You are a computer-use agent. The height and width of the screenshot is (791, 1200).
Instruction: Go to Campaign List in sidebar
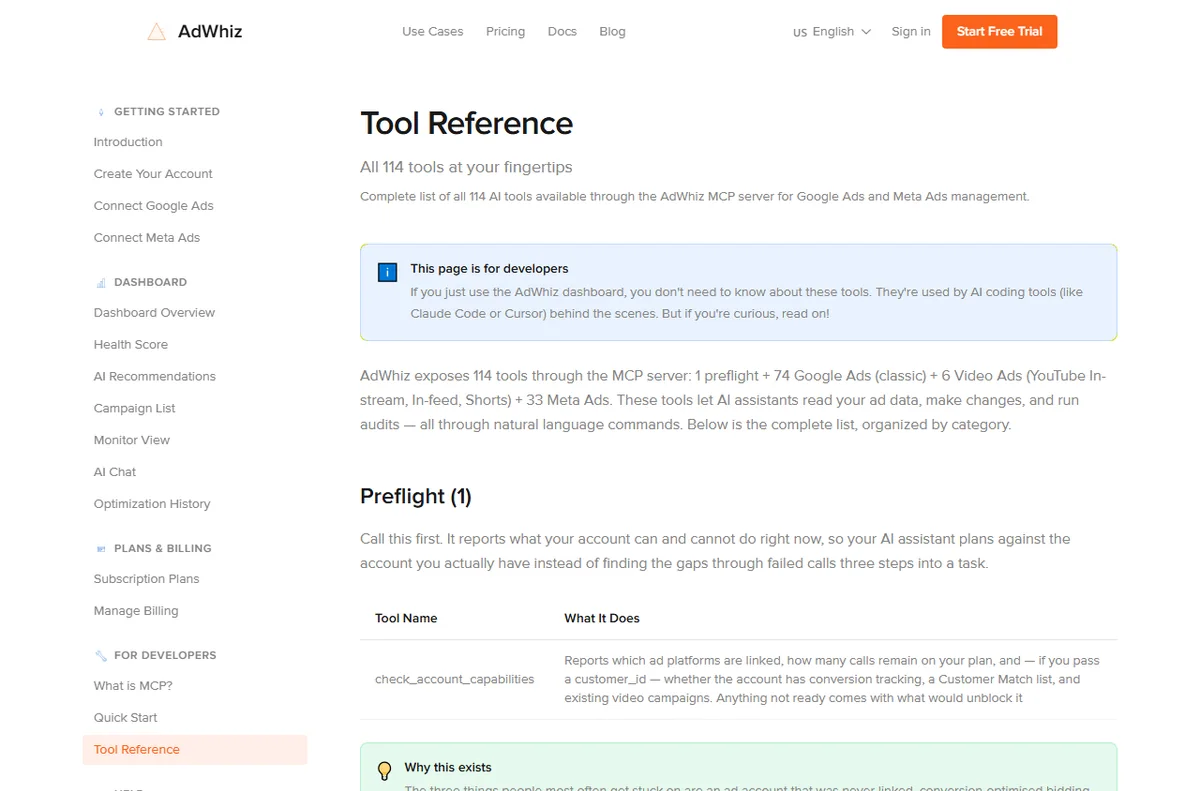click(135, 409)
